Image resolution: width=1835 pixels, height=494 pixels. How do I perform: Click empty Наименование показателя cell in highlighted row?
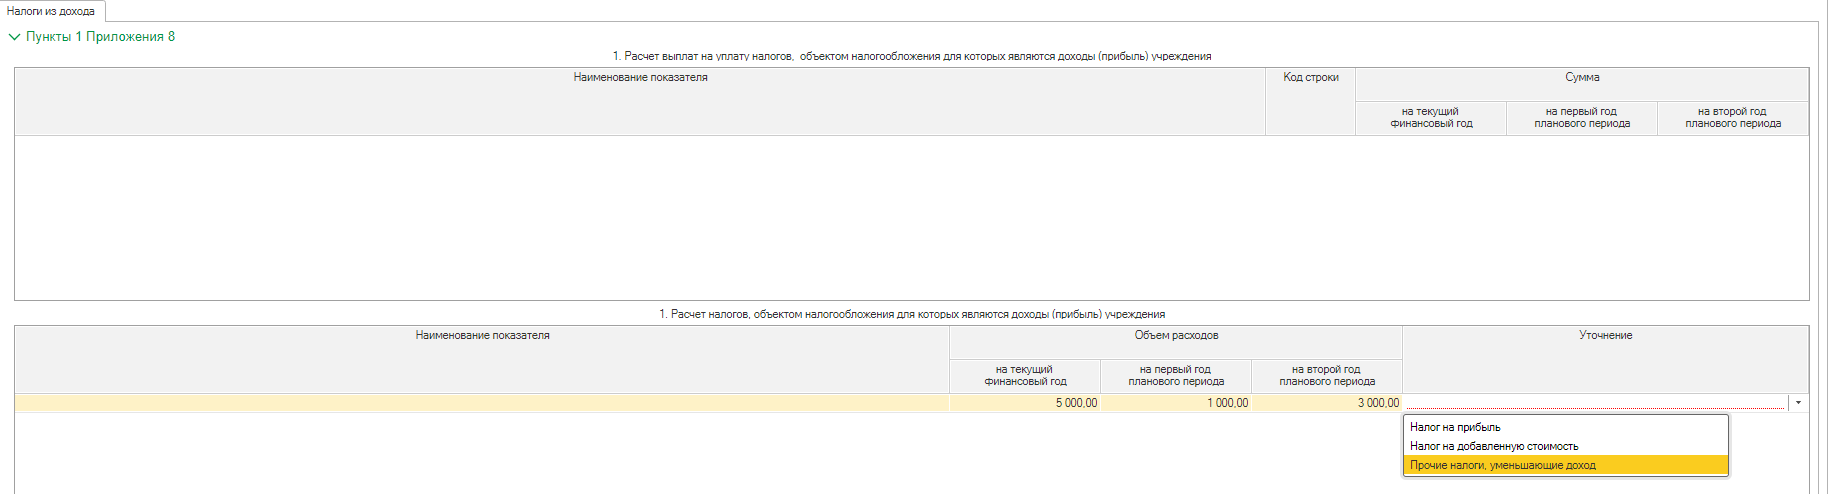coord(482,403)
